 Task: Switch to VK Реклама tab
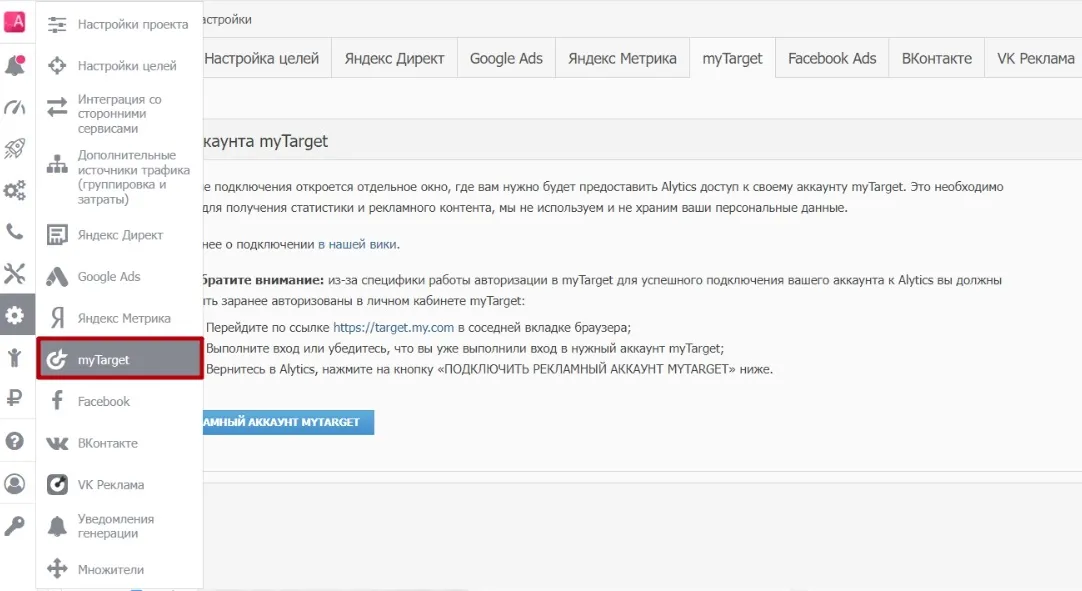(1034, 59)
